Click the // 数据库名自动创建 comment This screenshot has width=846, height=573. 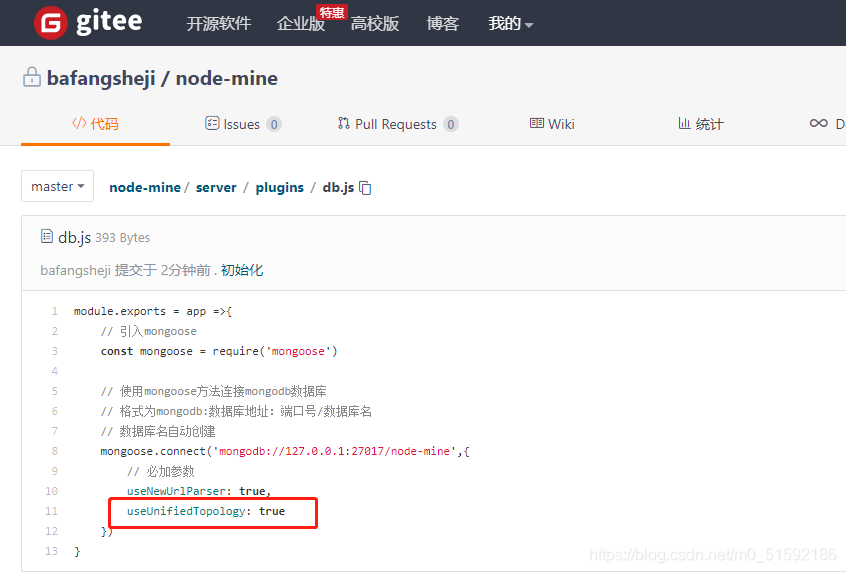click(x=158, y=431)
